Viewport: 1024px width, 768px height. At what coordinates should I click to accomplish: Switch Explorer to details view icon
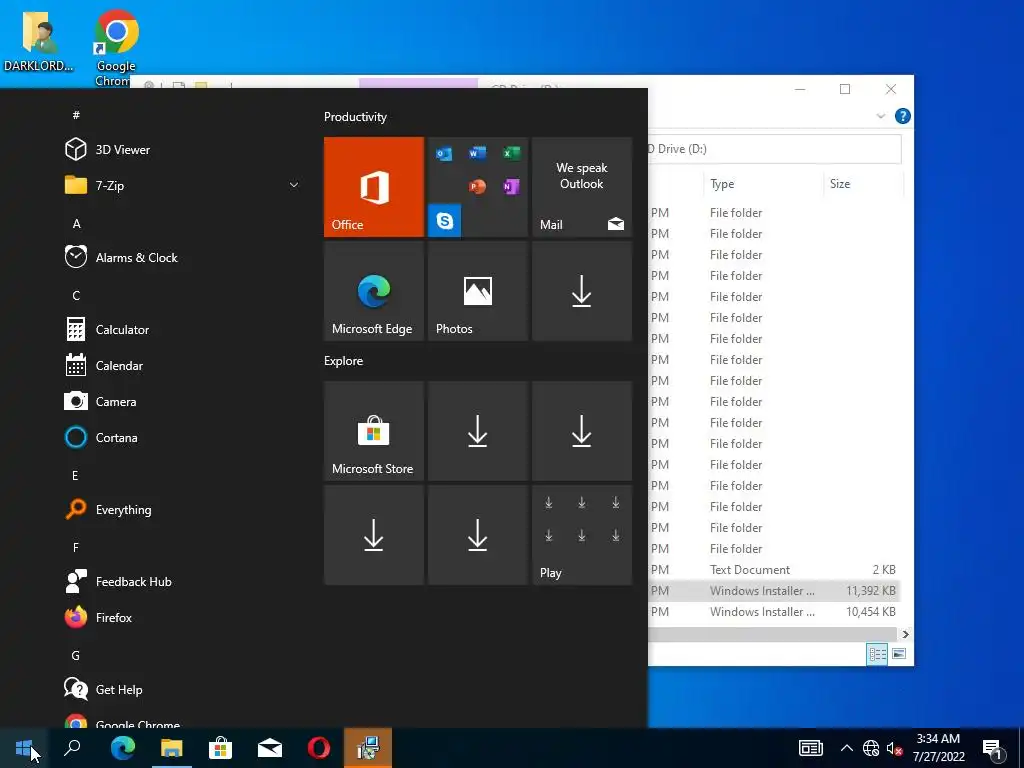[877, 654]
